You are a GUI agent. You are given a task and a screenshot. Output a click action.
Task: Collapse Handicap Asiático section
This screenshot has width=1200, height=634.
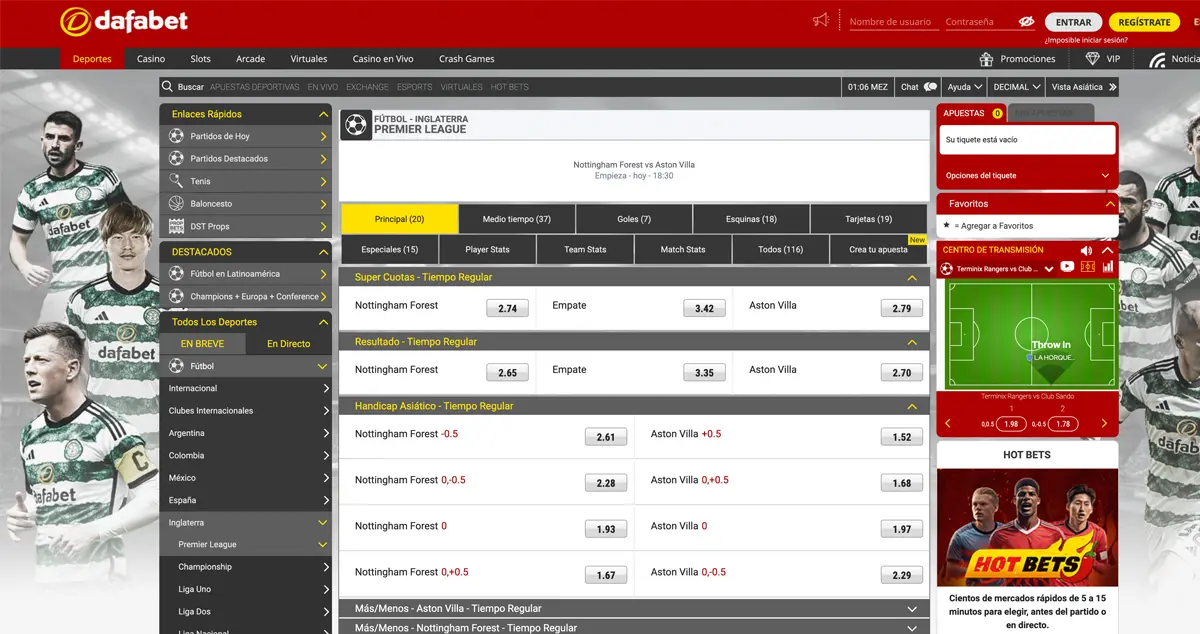[912, 407]
